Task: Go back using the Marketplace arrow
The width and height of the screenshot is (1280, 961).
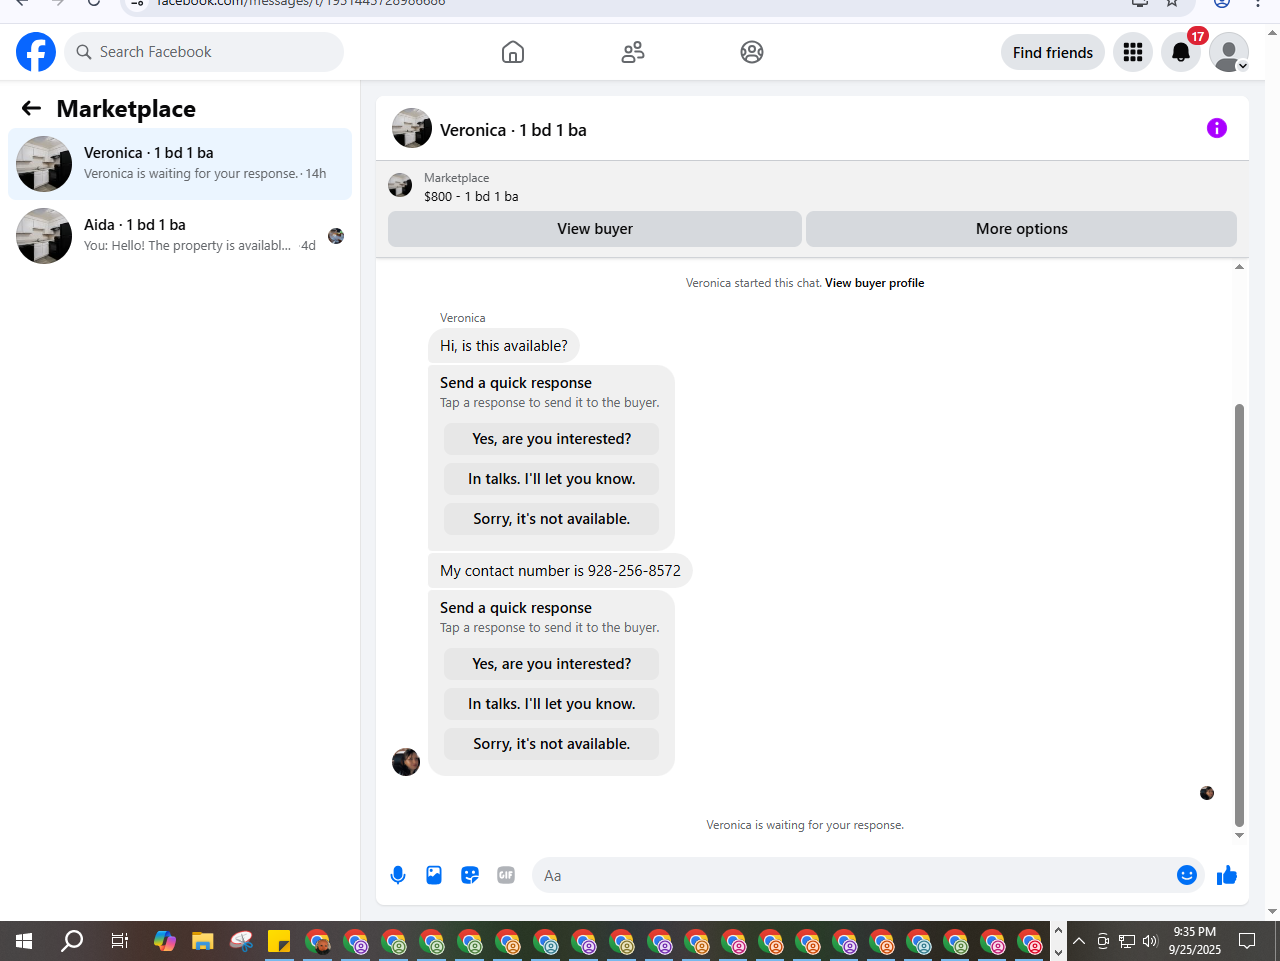Action: point(31,108)
